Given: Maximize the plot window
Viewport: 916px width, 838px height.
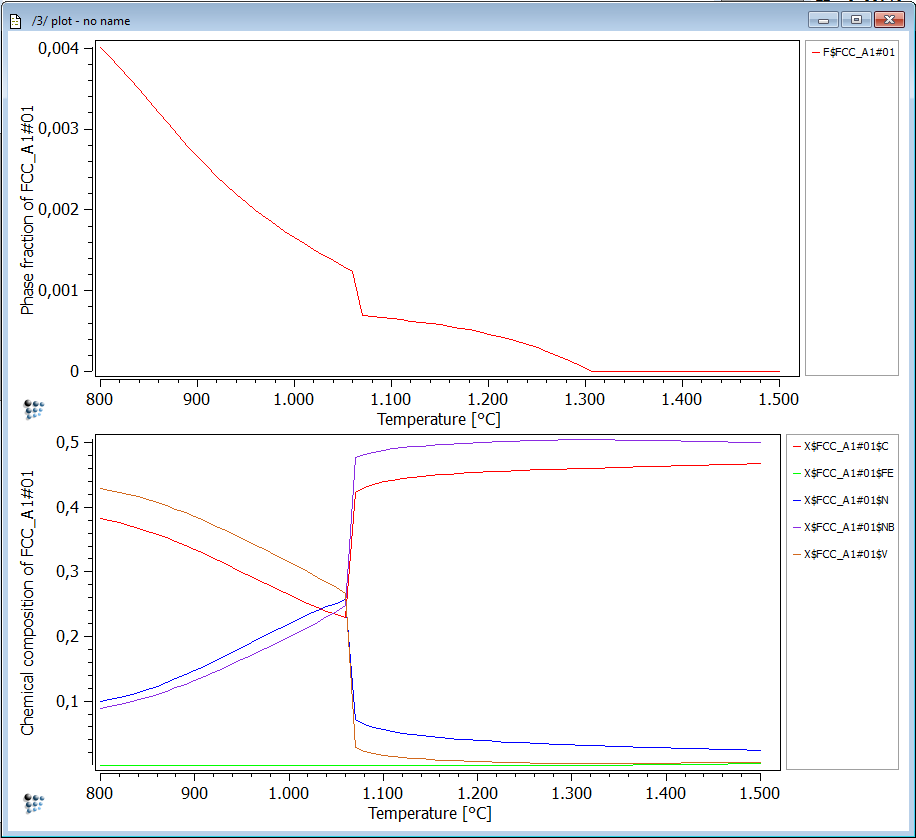Looking at the screenshot, I should pyautogui.click(x=855, y=19).
